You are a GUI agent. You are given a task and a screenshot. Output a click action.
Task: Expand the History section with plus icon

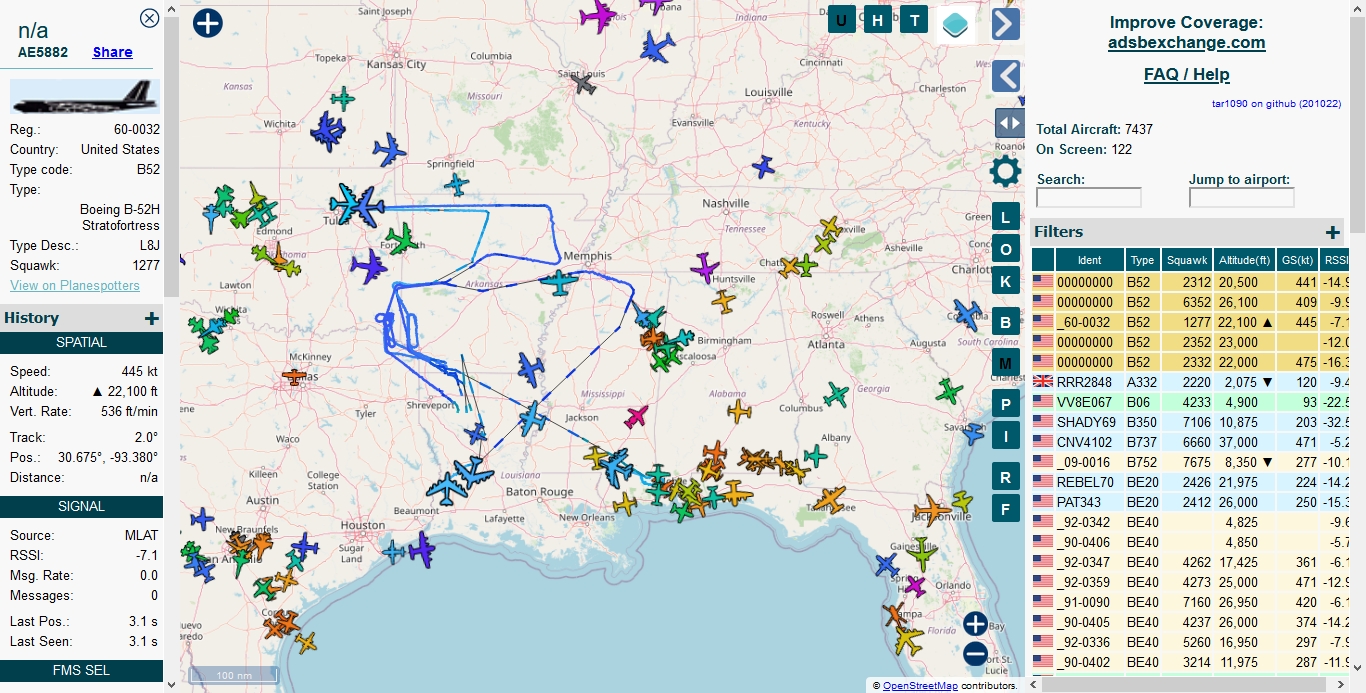151,318
